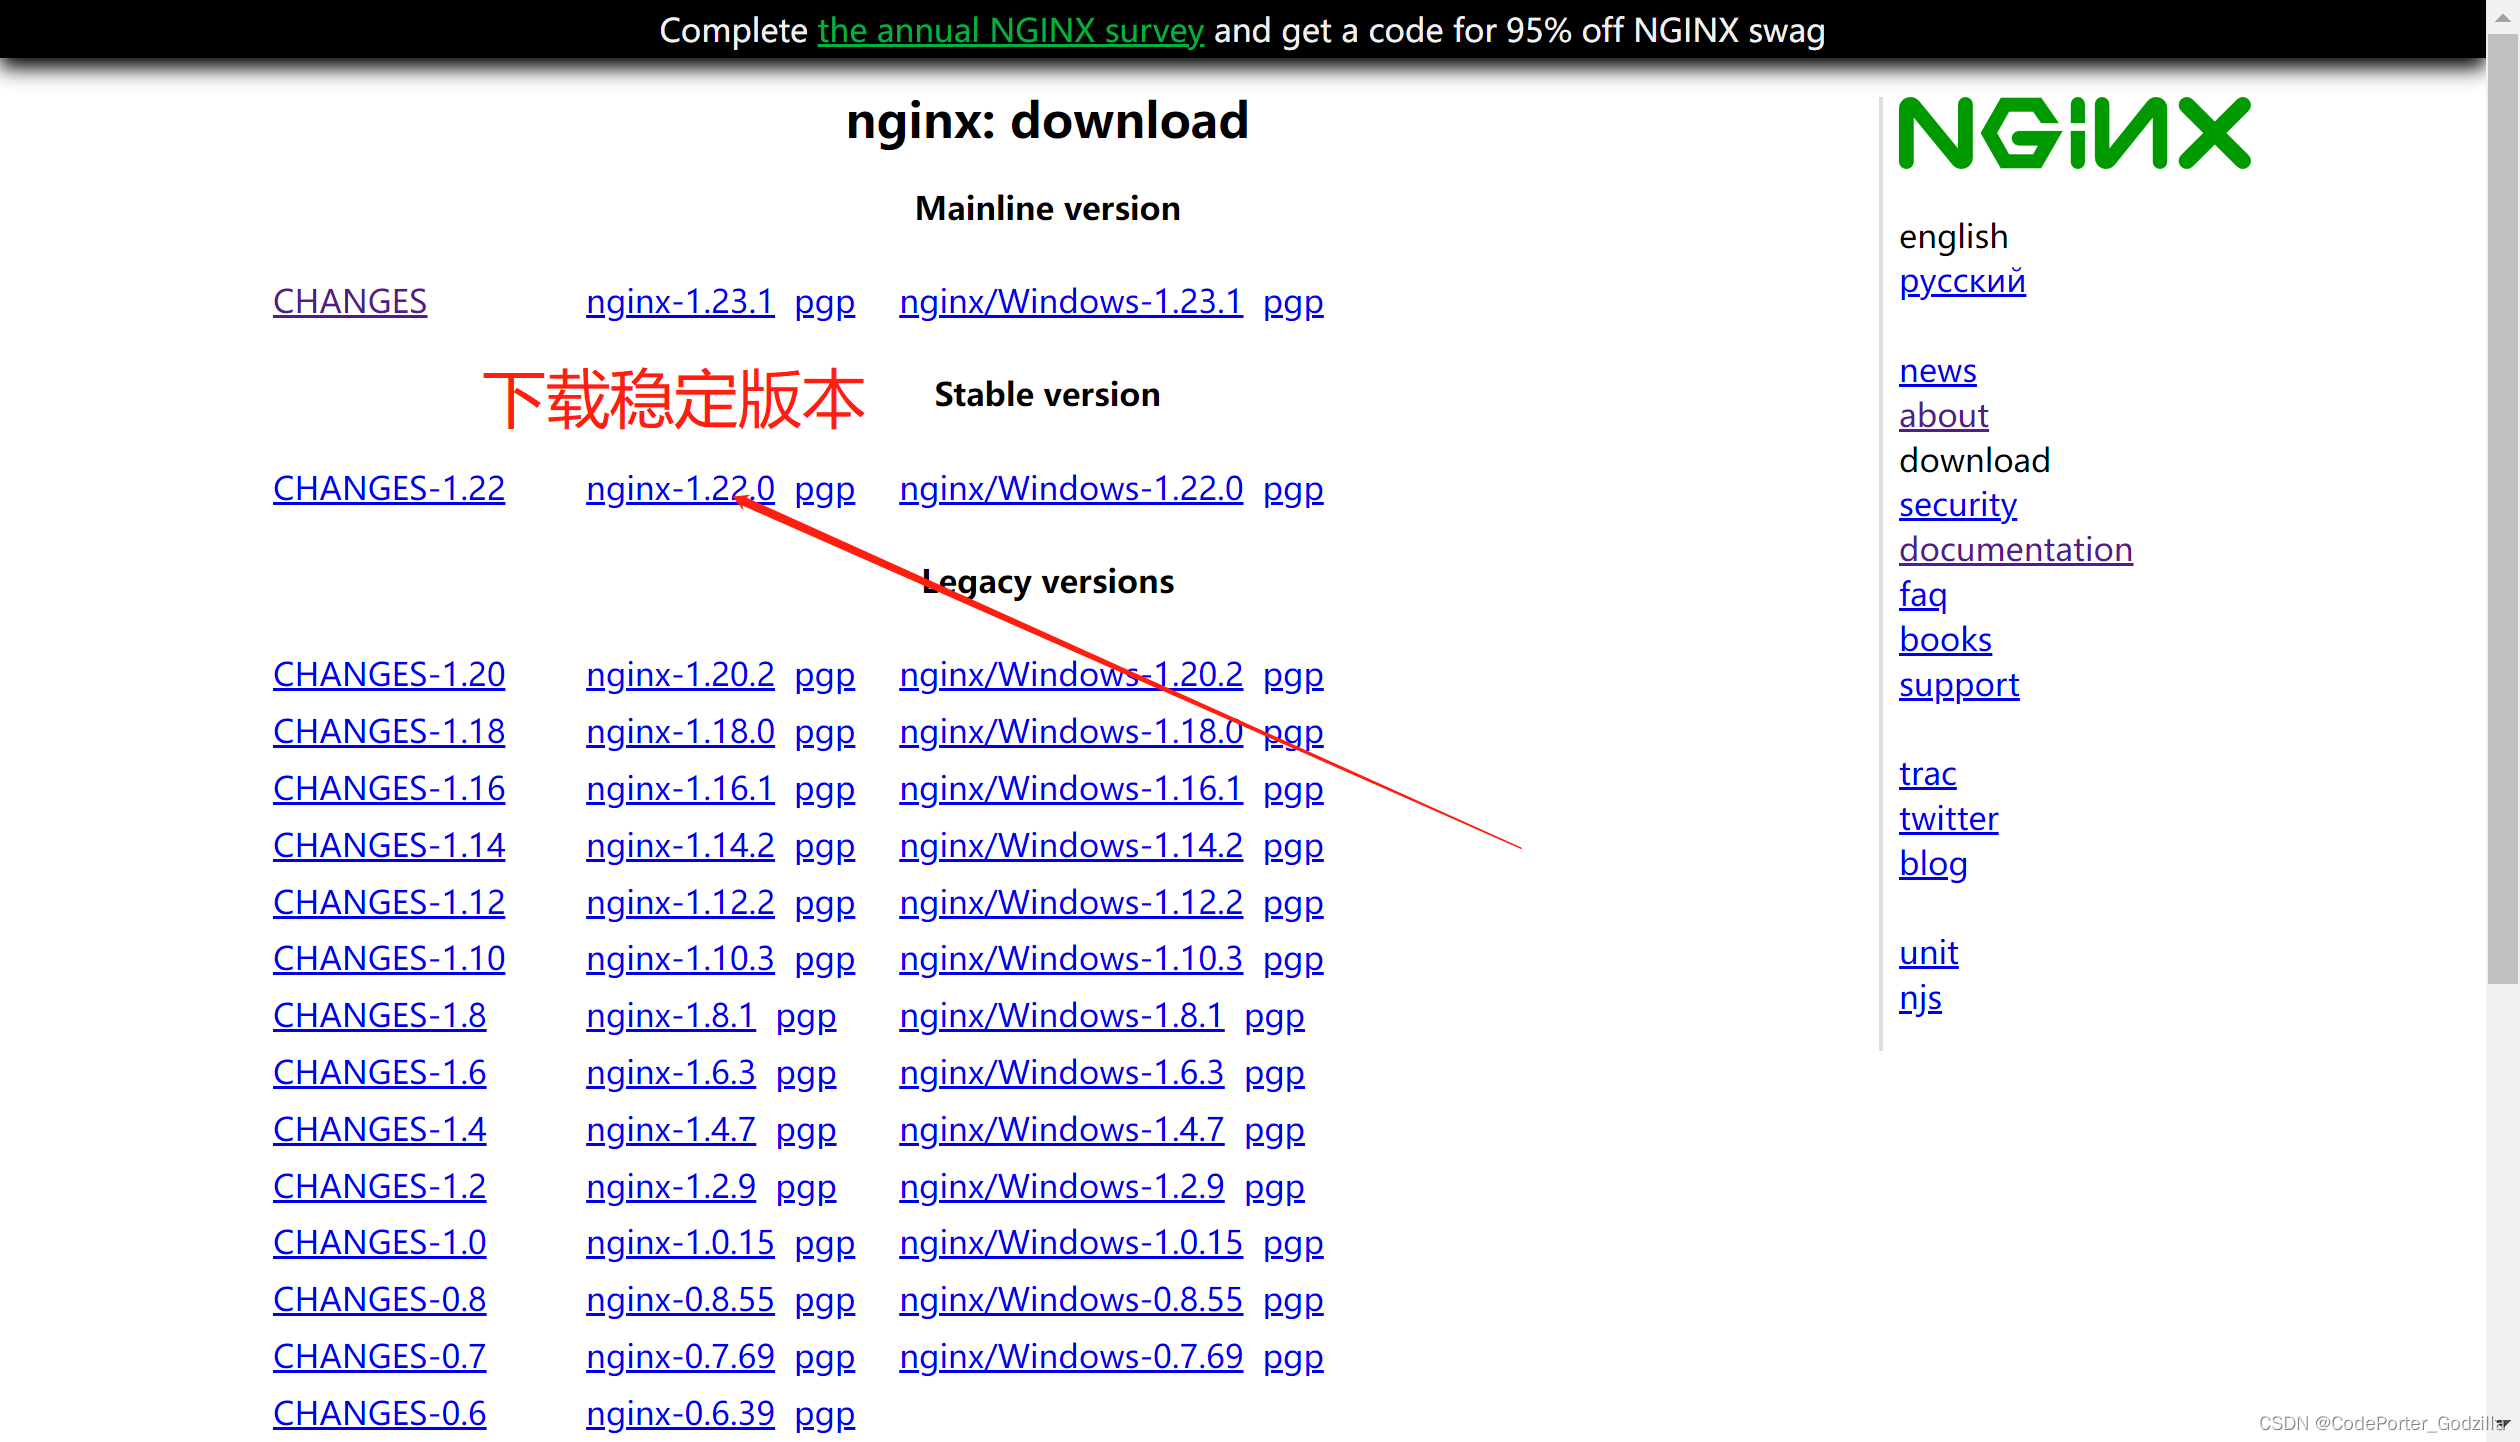Download nginx/Windows-1.14.2 legacy build
The height and width of the screenshot is (1442, 2520).
pyautogui.click(x=1070, y=846)
